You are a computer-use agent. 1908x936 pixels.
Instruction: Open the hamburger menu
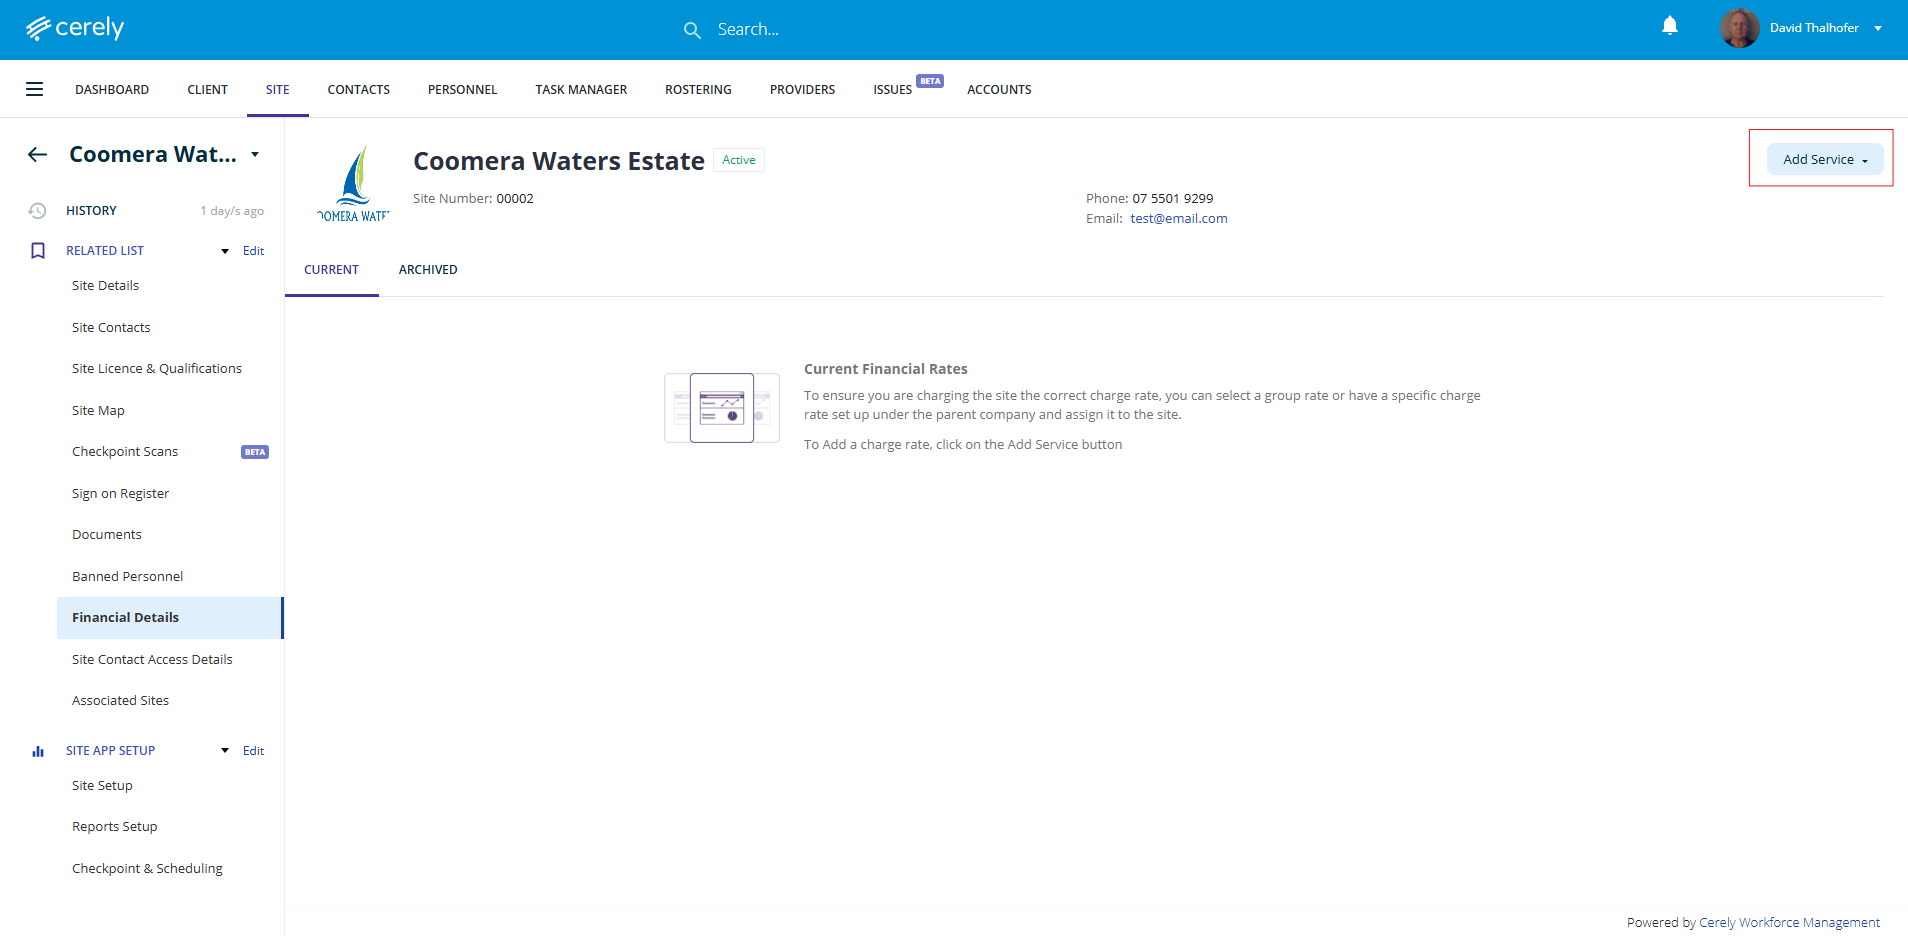[x=35, y=89]
